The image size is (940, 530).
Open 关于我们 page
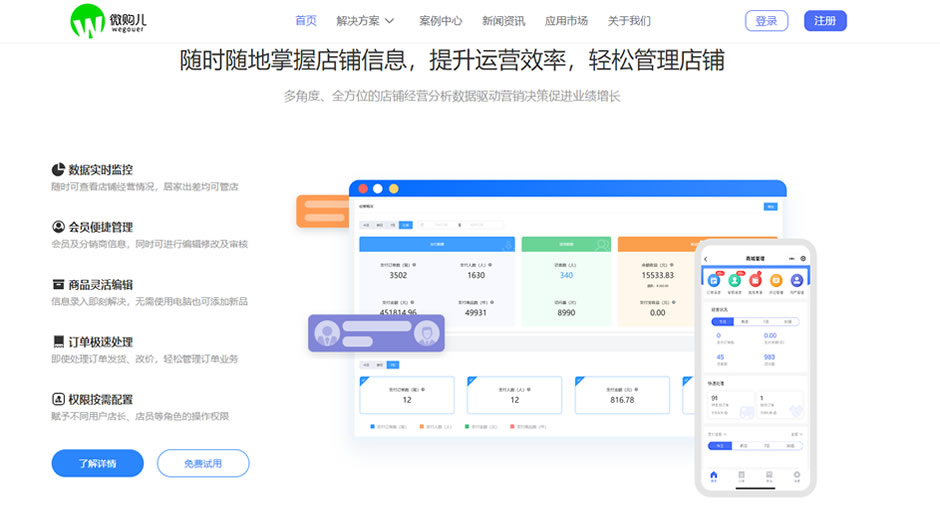(629, 21)
